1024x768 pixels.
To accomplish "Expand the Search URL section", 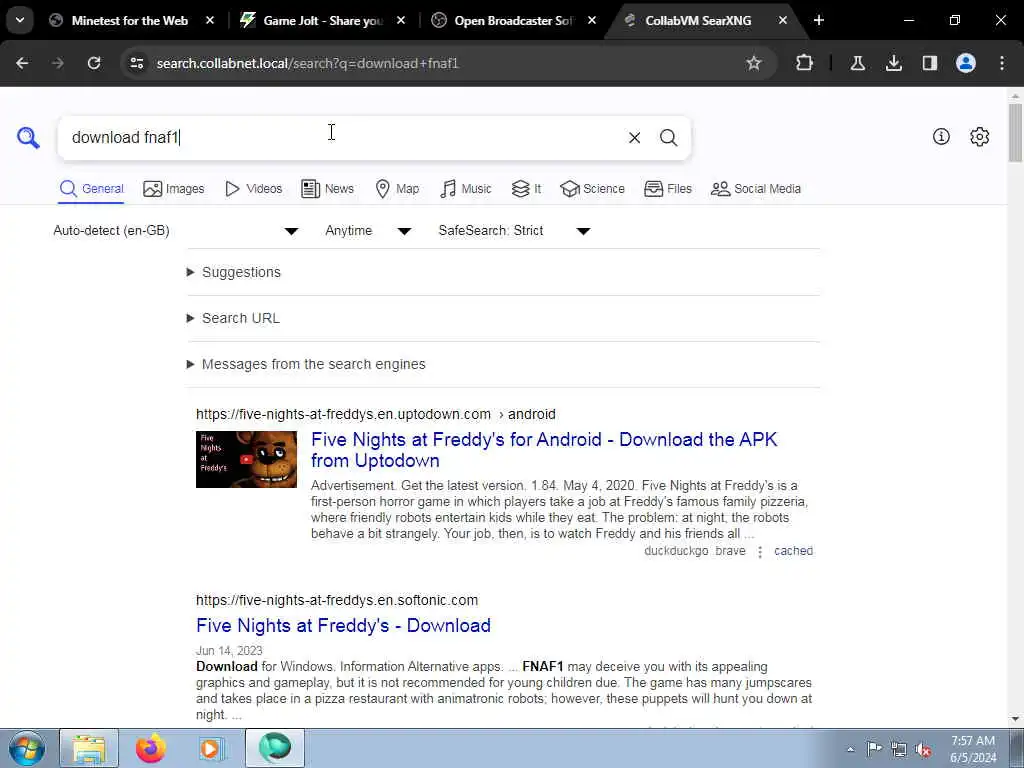I will 233,318.
